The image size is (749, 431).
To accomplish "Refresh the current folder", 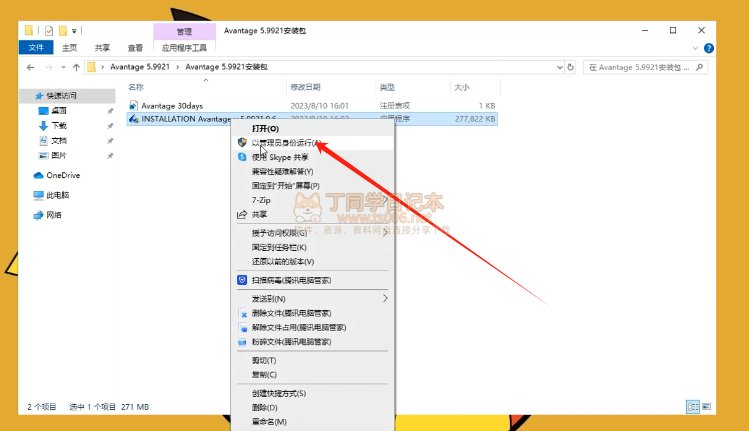I will 570,67.
